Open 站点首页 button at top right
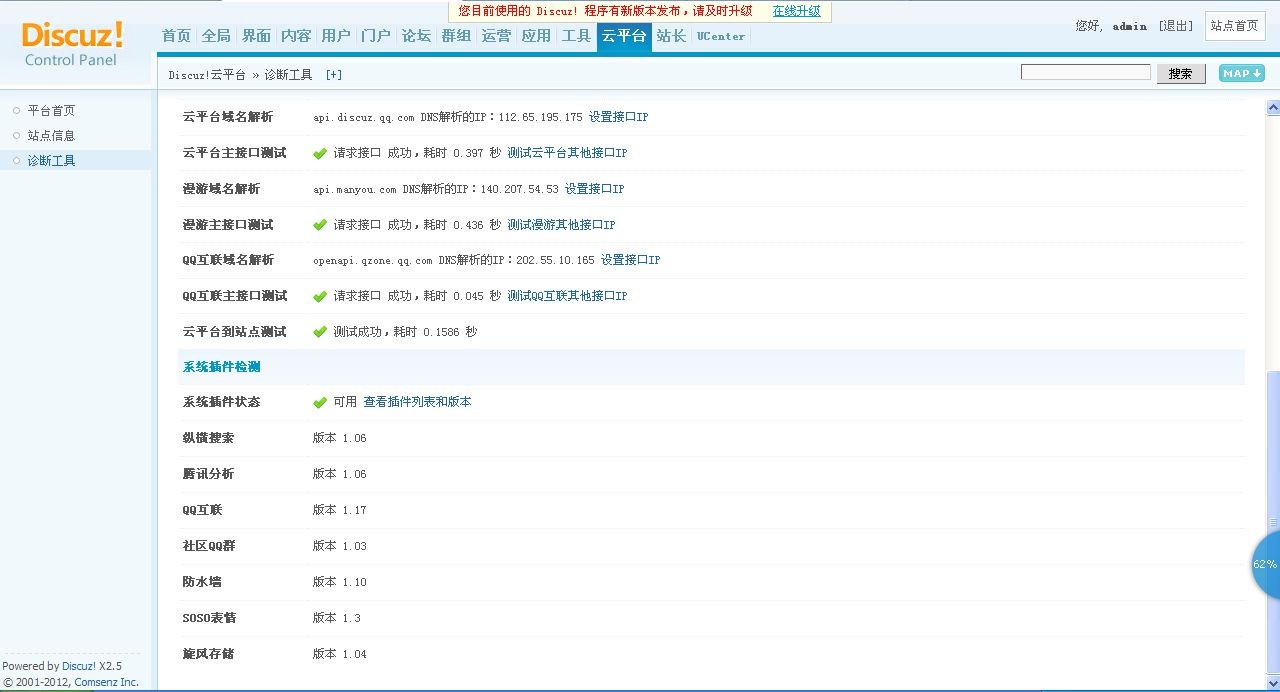 coord(1234,26)
